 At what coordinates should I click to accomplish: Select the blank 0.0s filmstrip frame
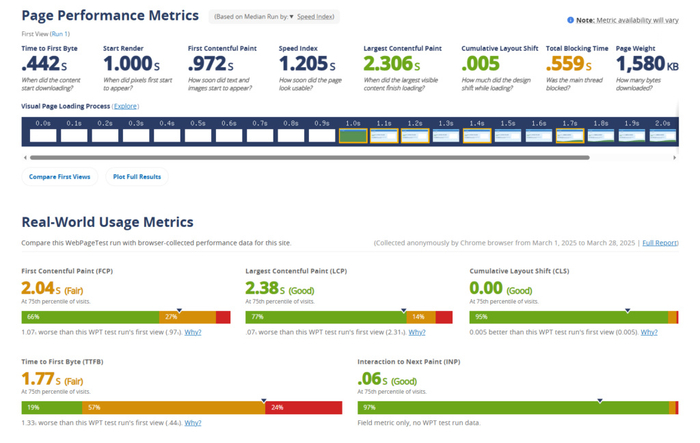43,136
